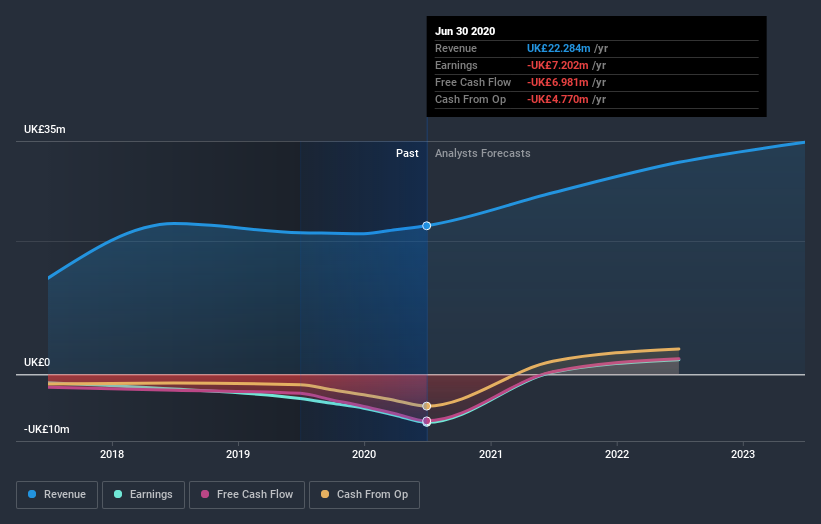
Task: Click the free cash flow value -UK£6.981m
Action: click(558, 82)
